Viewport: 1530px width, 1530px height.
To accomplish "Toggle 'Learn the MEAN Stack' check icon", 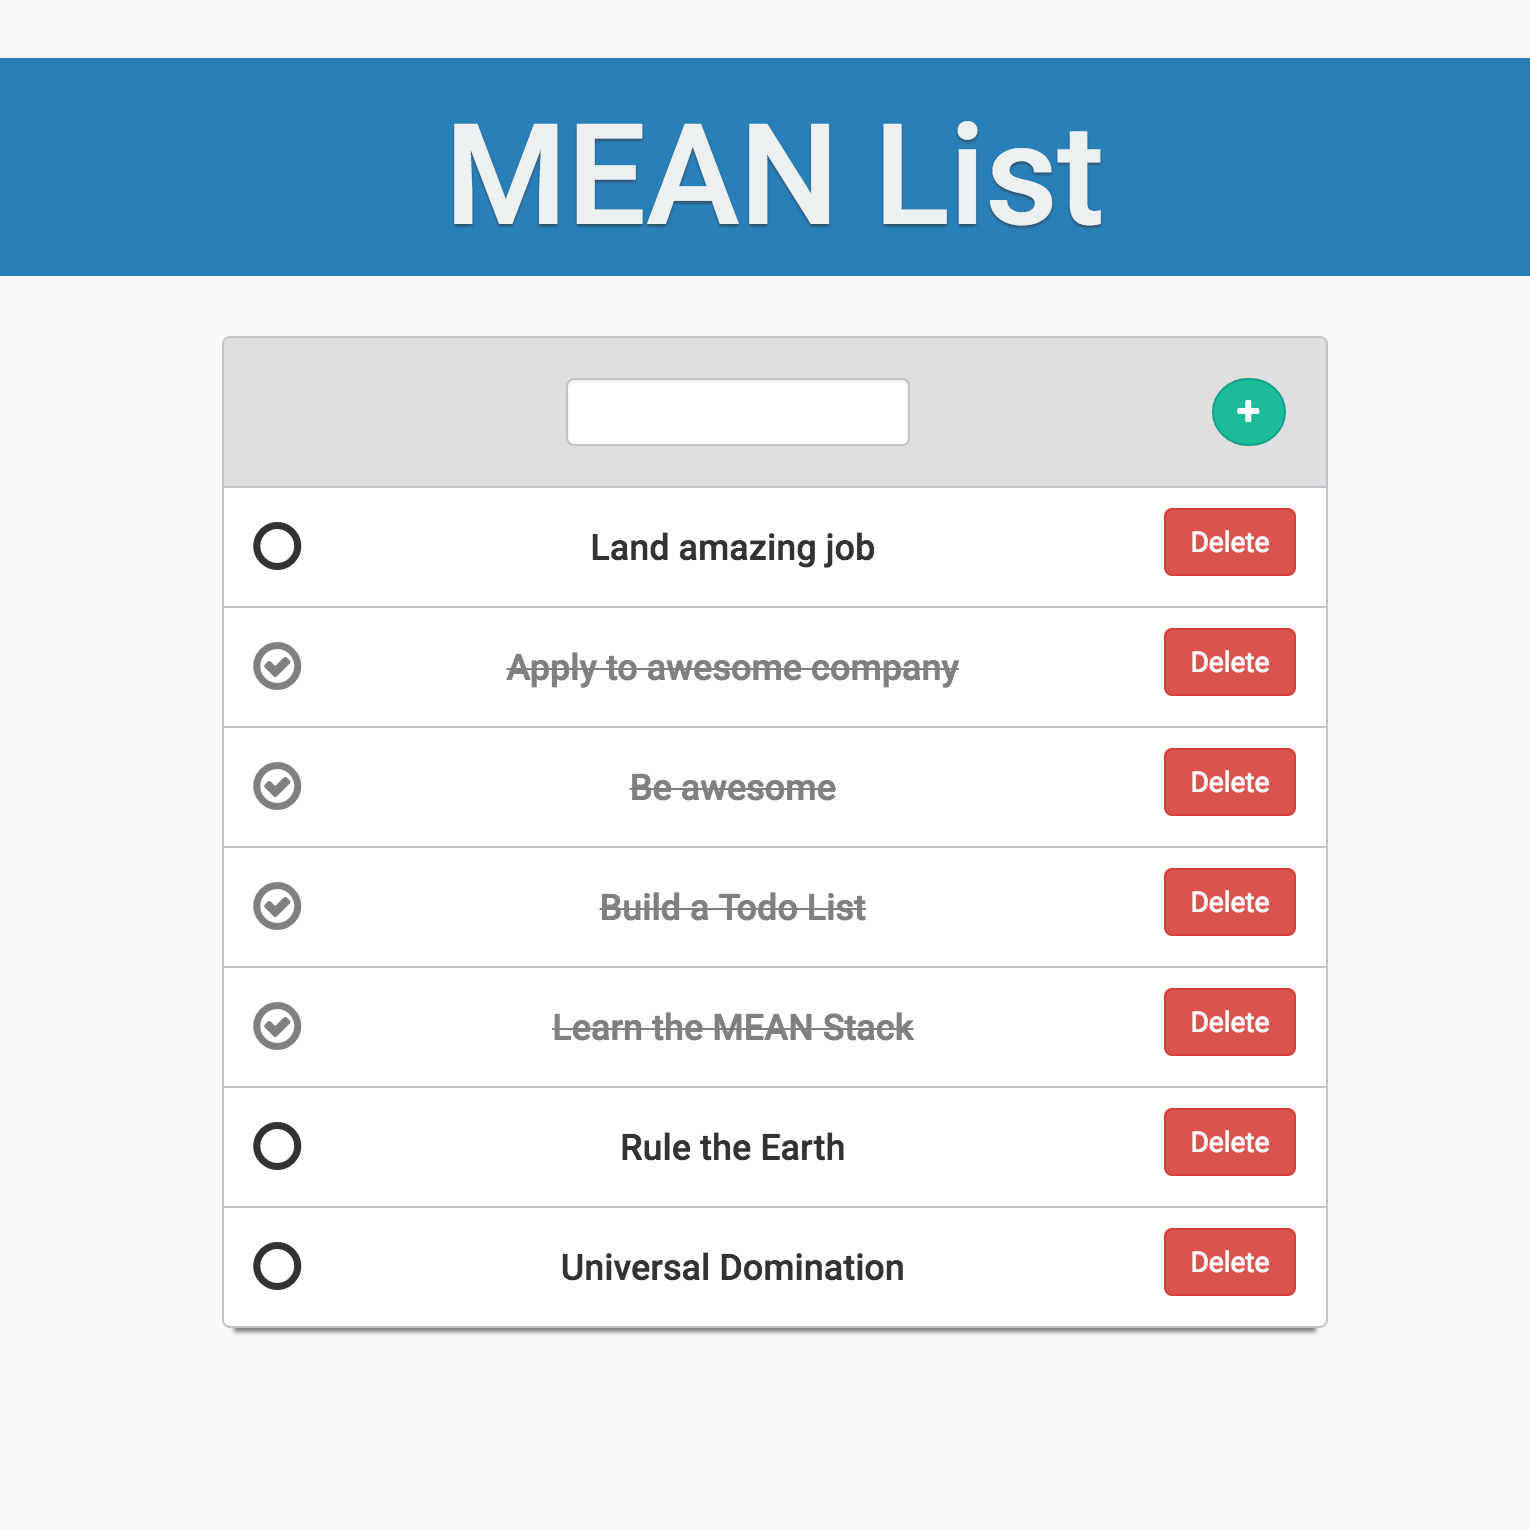I will [x=277, y=1026].
